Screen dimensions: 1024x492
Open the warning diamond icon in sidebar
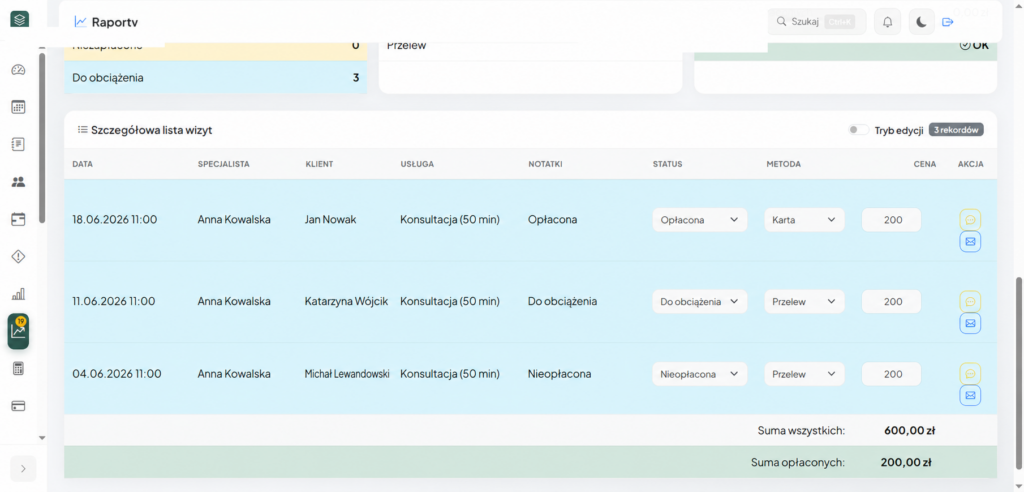click(x=19, y=257)
